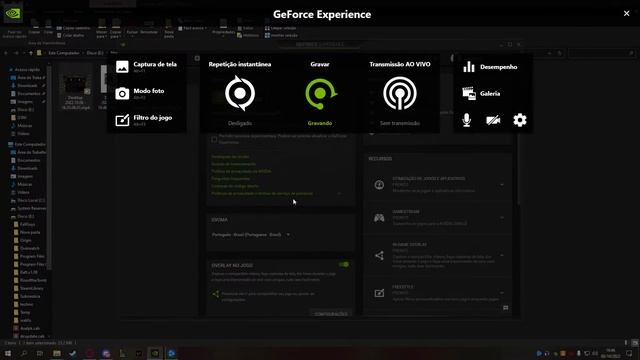The image size is (640, 360).
Task: Expand the game optimization feature row
Action: click(502, 185)
